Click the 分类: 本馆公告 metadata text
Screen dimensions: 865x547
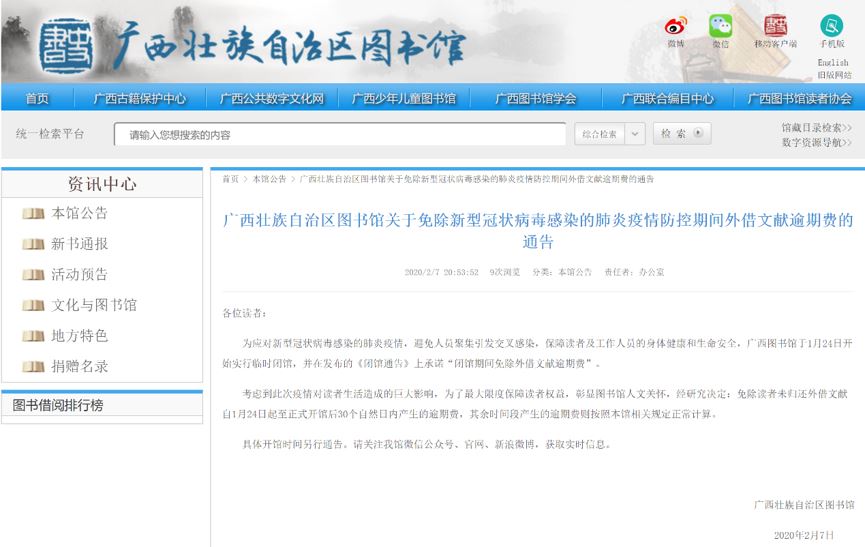pyautogui.click(x=562, y=272)
